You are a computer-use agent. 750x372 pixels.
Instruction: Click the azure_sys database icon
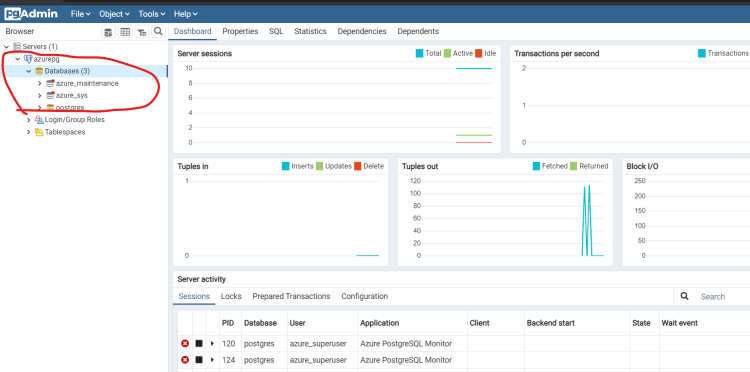tap(50, 95)
